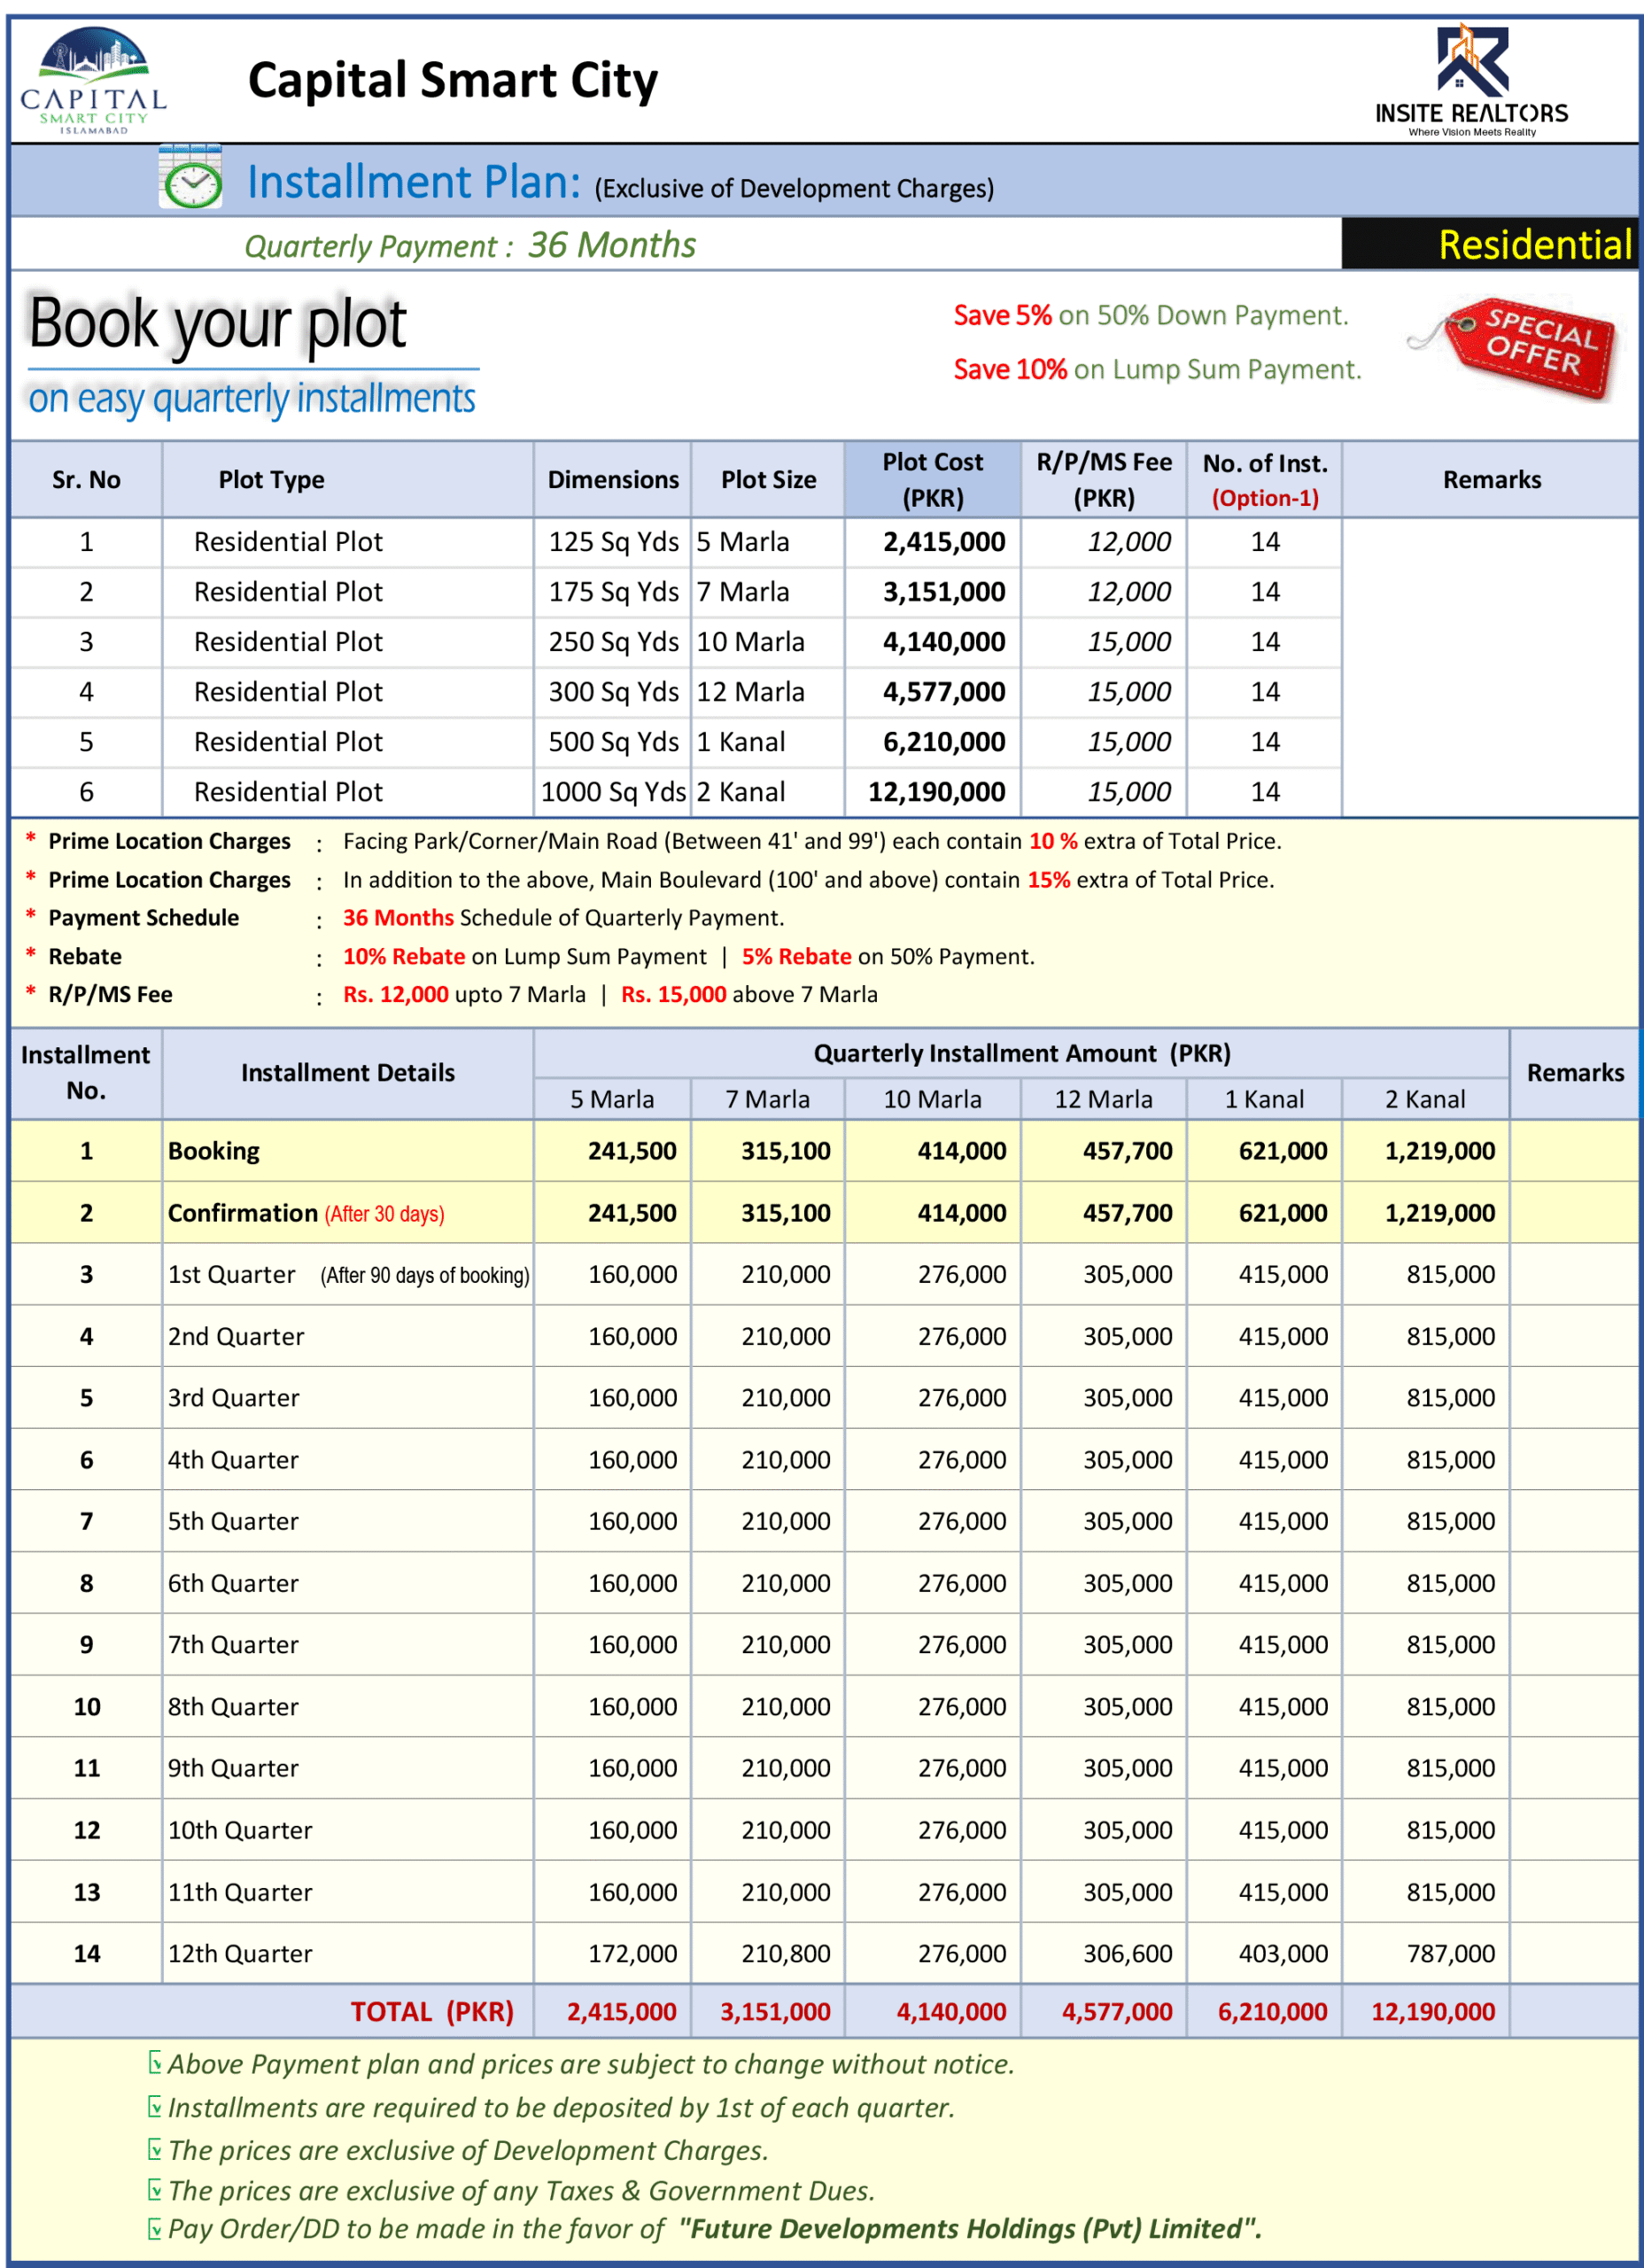
Task: Click the clock calendar icon
Action: click(x=191, y=178)
